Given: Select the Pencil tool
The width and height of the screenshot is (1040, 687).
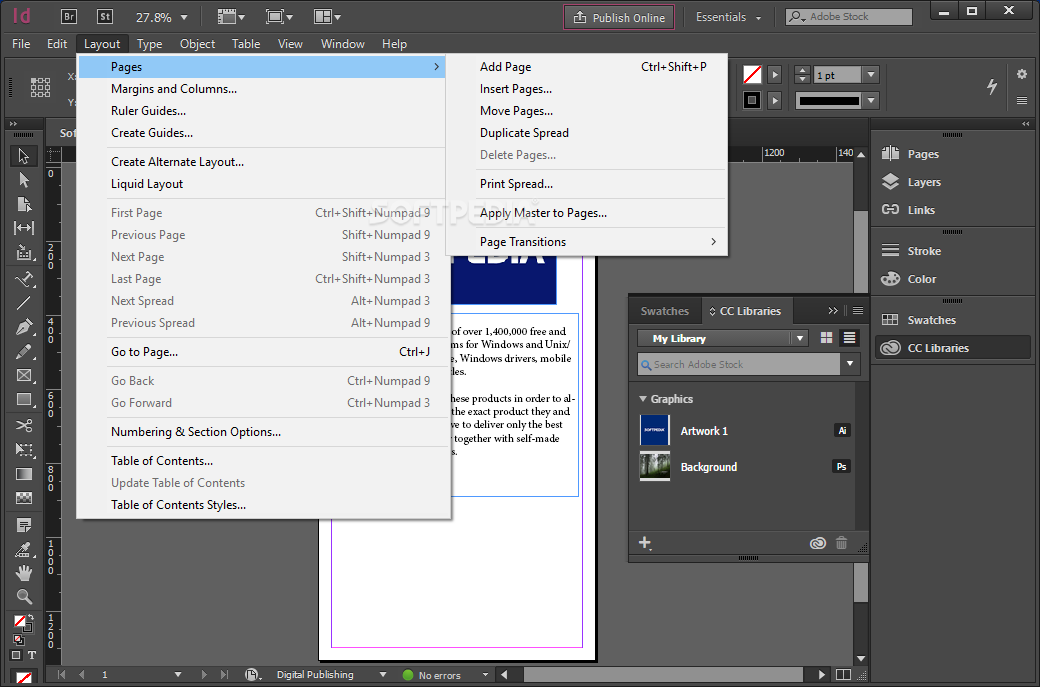Looking at the screenshot, I should pyautogui.click(x=24, y=351).
